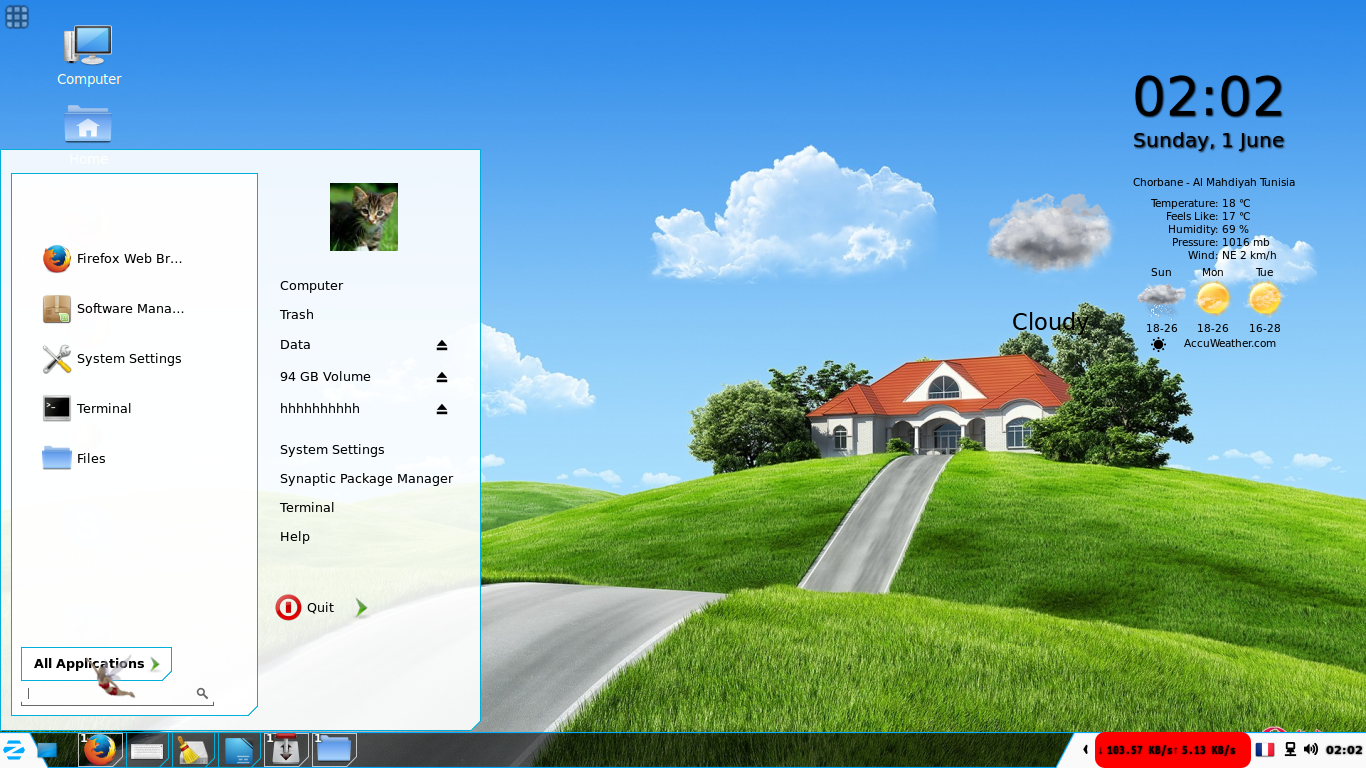Click 'Chorbane - Al Mahdiyah Tunisia' location

[1213, 183]
